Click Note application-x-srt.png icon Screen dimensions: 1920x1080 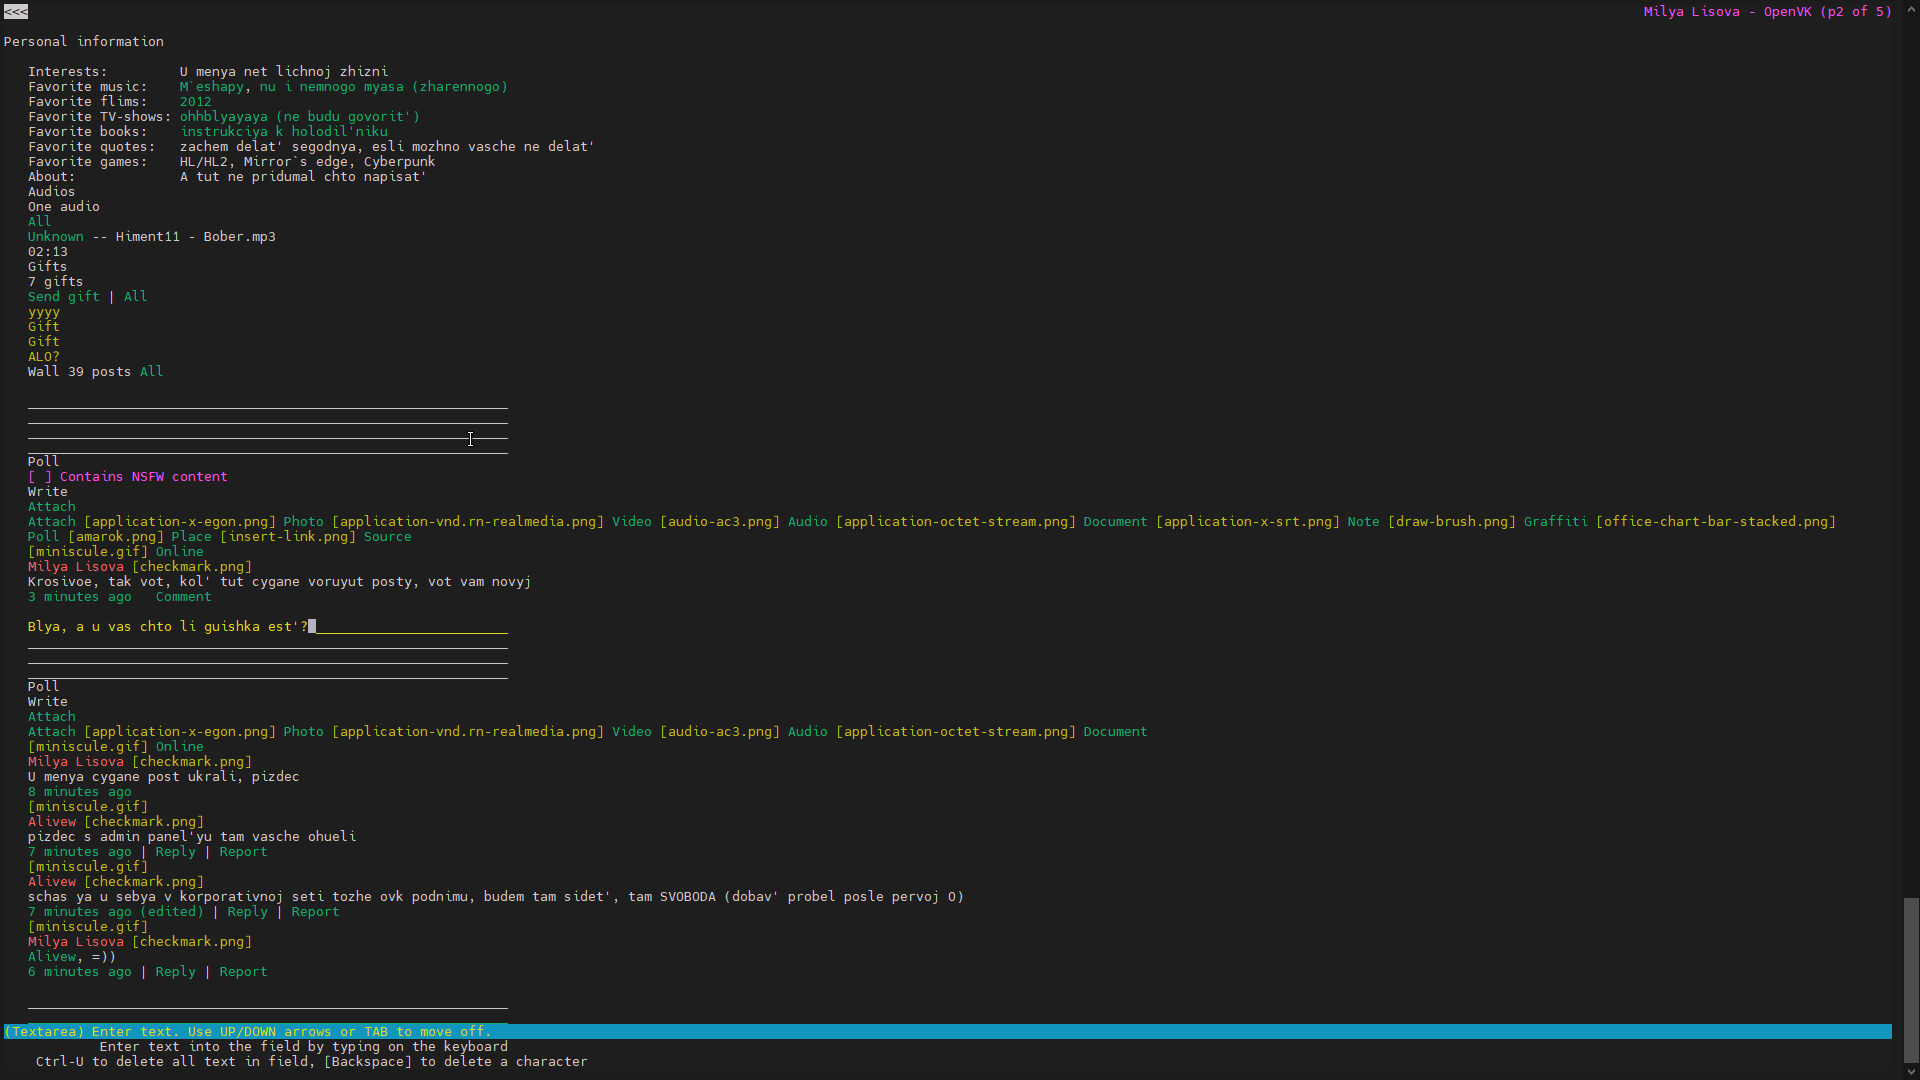[x=1247, y=522]
